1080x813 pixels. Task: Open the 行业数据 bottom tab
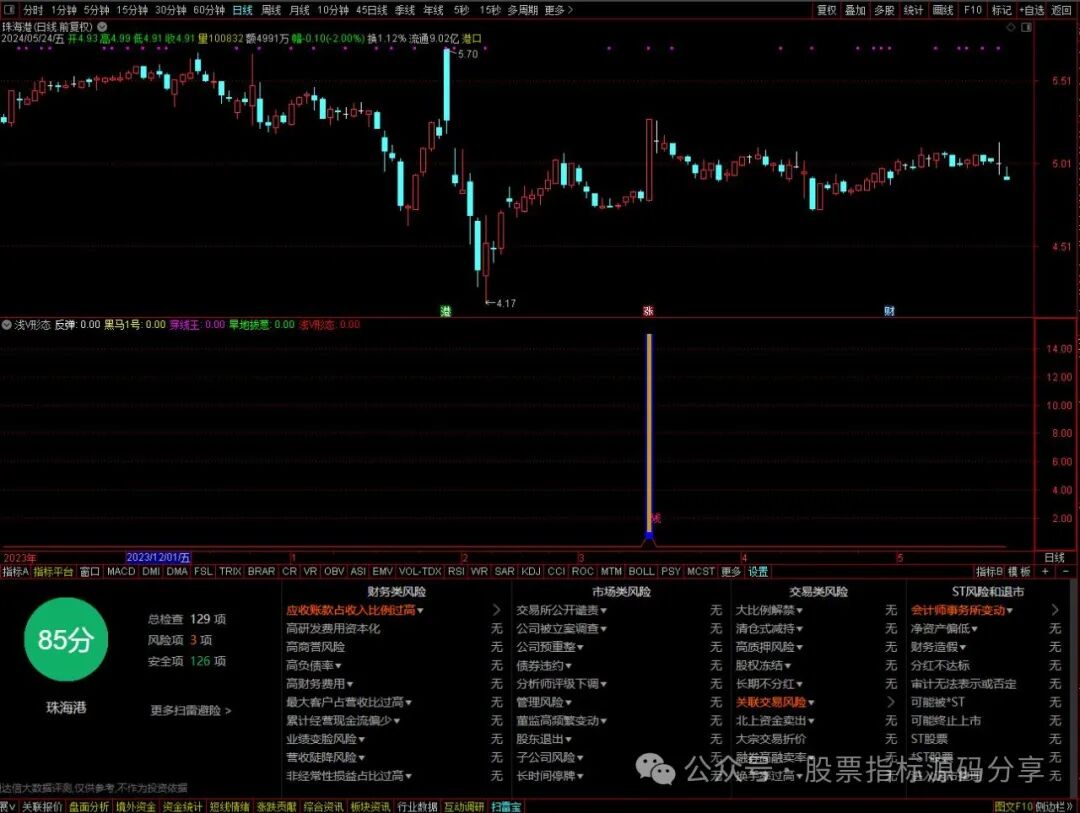417,806
